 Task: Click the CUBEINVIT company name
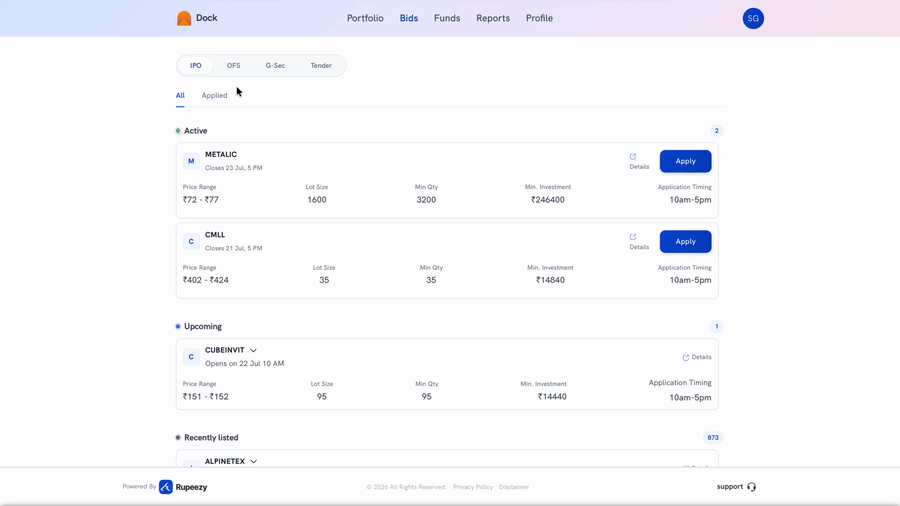(x=224, y=350)
